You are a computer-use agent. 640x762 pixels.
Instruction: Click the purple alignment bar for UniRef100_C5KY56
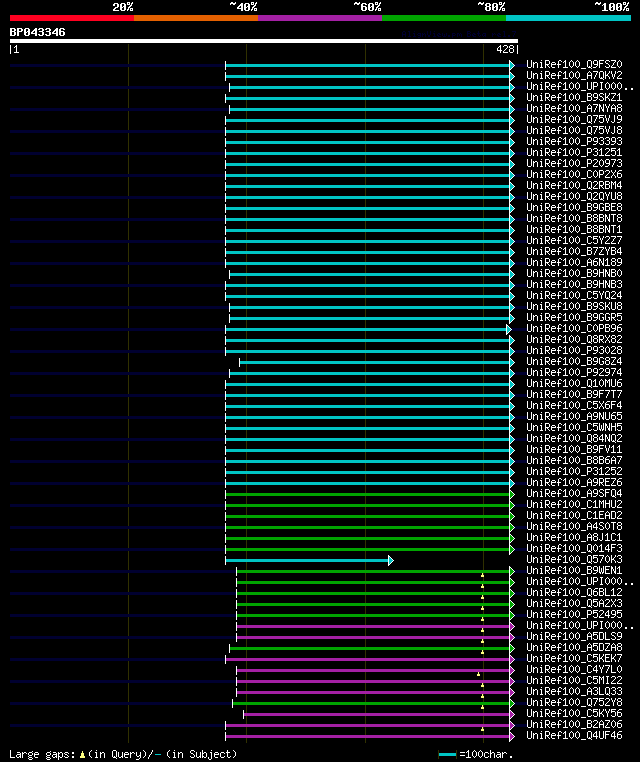(x=379, y=714)
